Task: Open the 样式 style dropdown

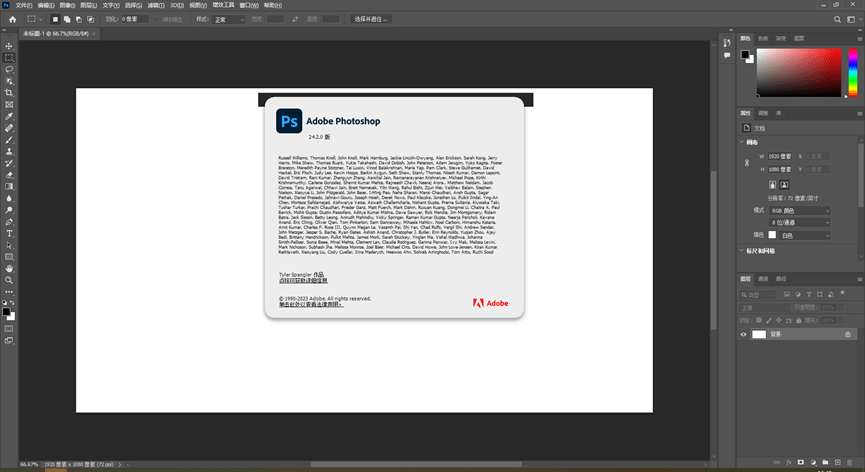Action: 229,19
